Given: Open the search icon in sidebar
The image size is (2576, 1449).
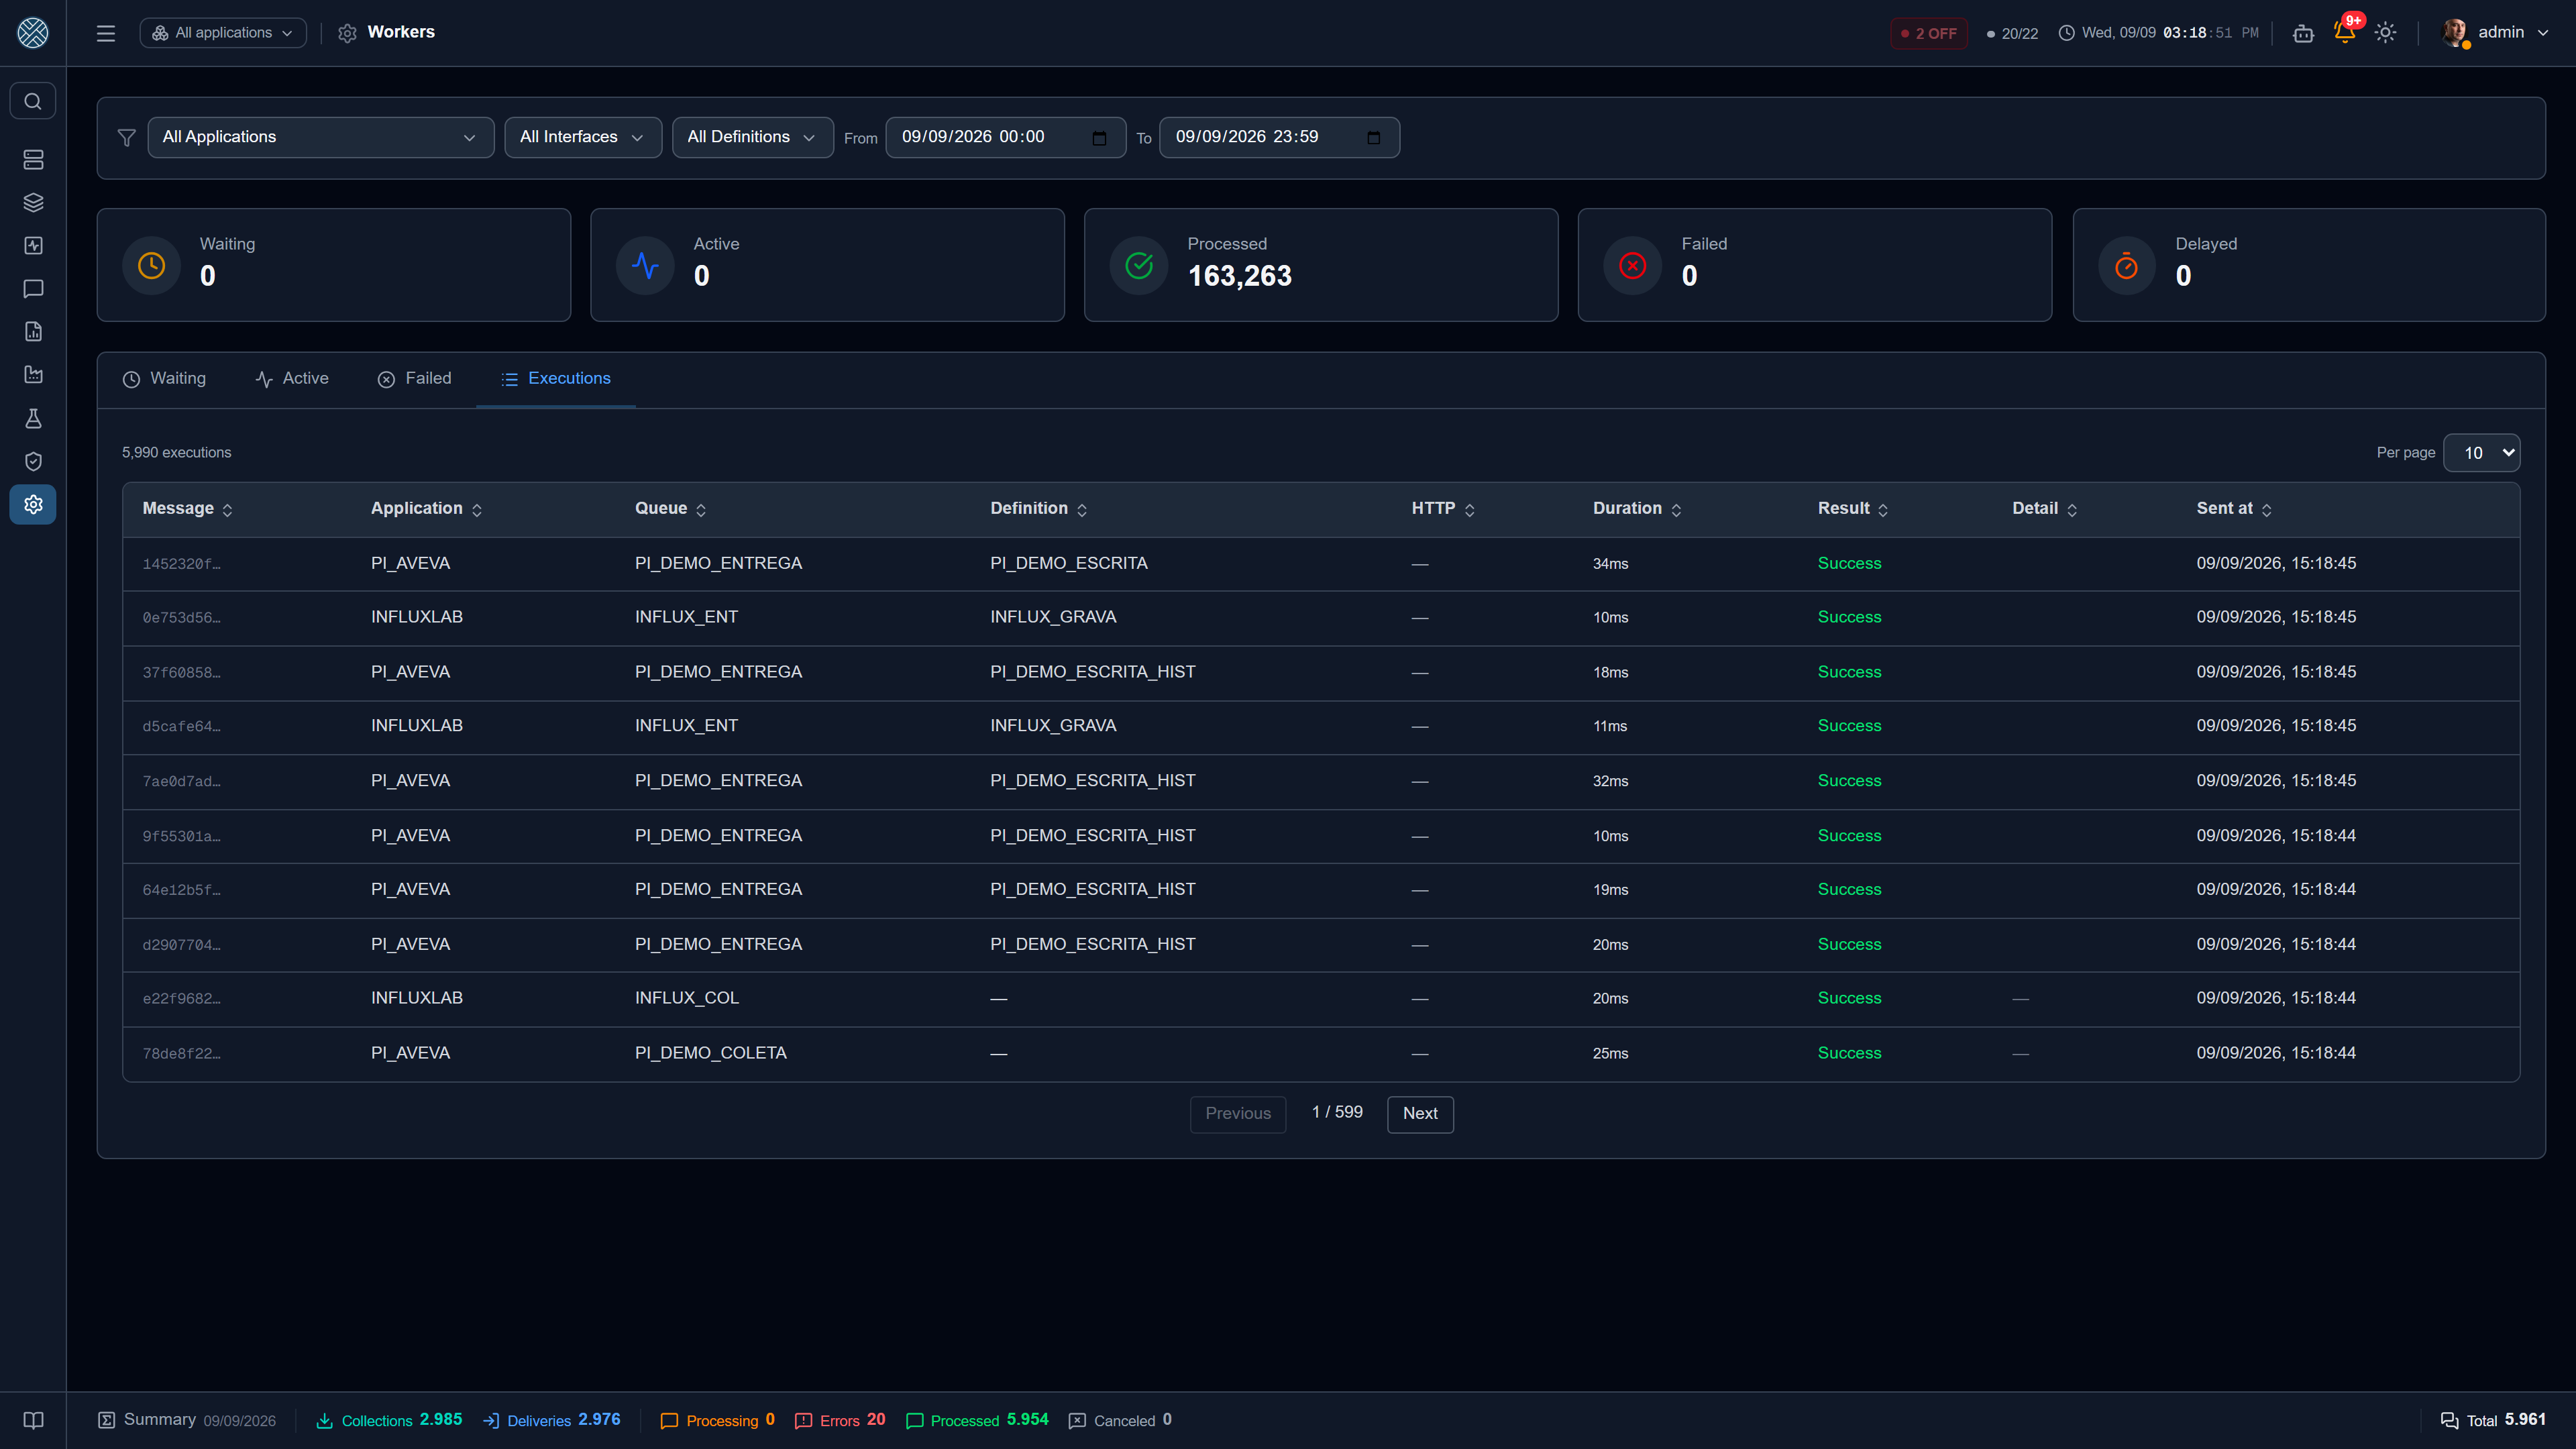Looking at the screenshot, I should coord(33,101).
